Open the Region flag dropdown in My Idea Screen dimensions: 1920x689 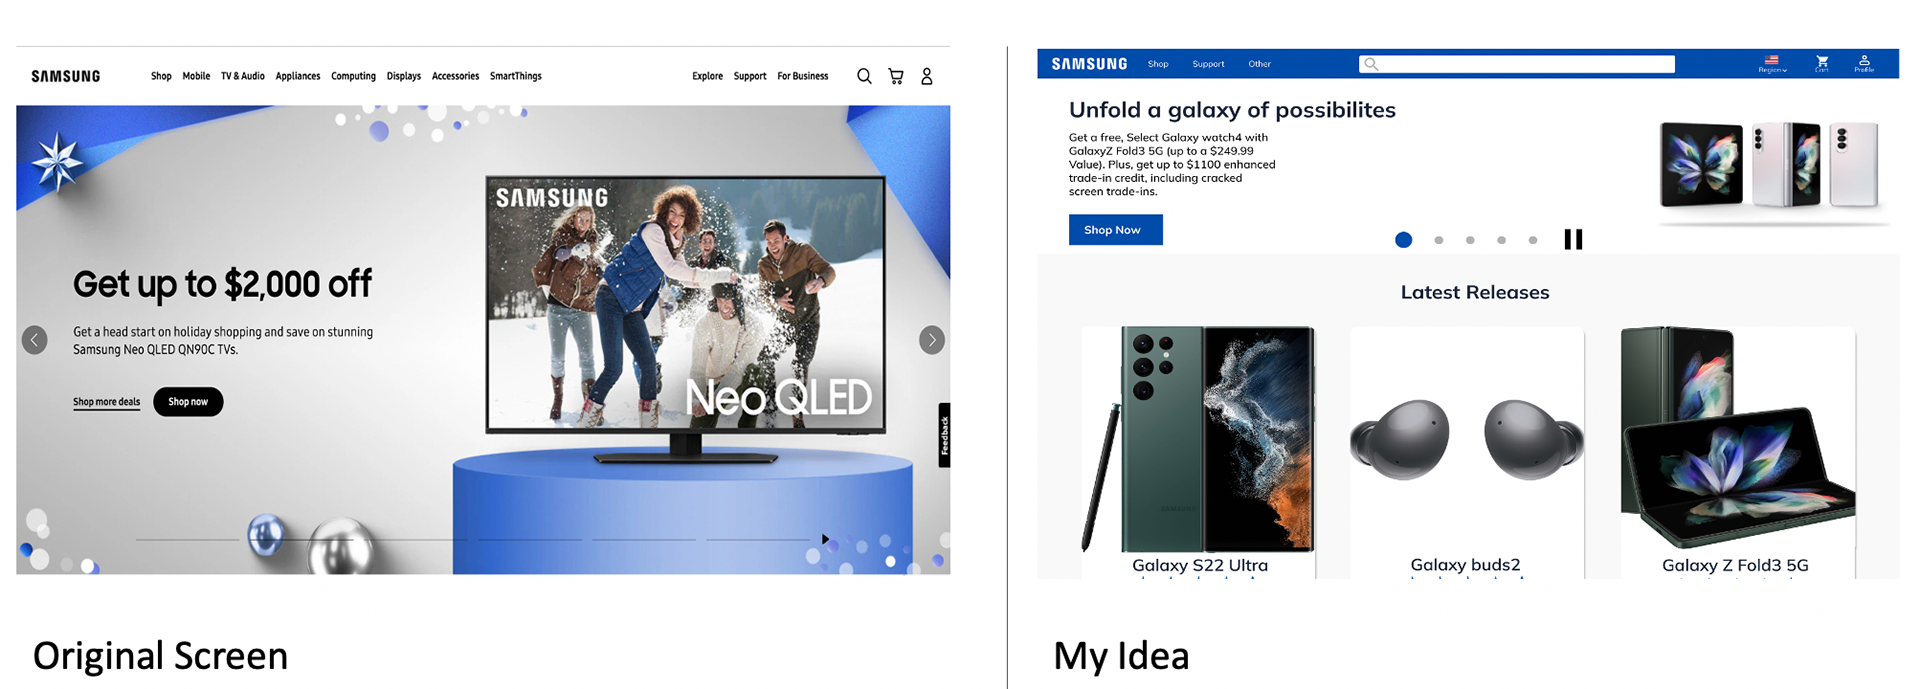pyautogui.click(x=1772, y=64)
